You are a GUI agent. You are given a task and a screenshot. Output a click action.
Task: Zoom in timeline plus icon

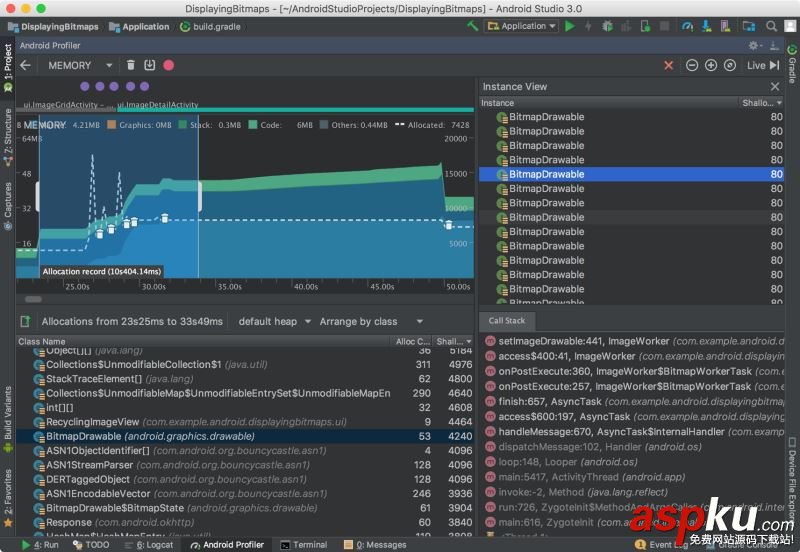point(711,65)
